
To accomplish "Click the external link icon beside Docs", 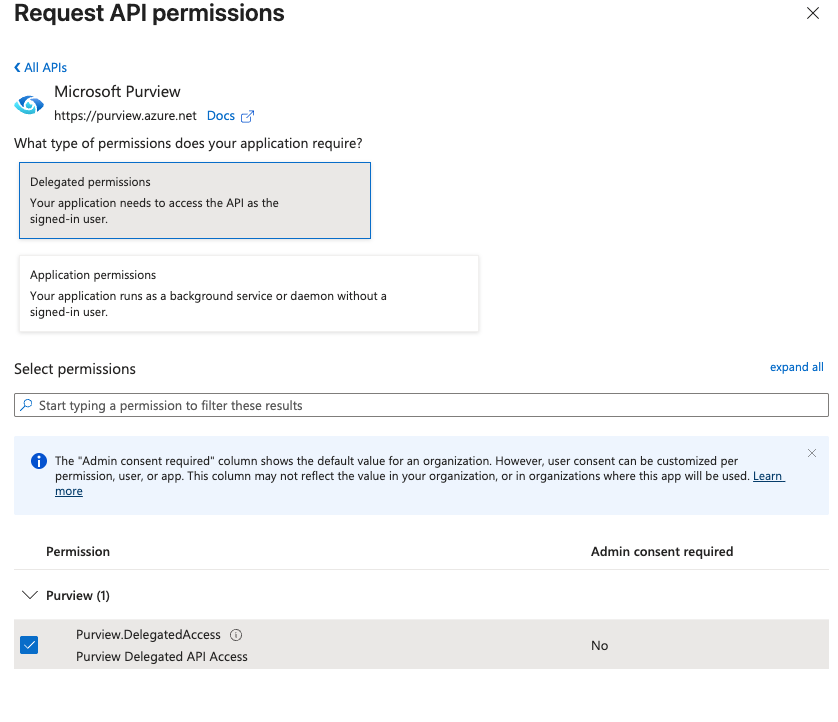I will [248, 116].
